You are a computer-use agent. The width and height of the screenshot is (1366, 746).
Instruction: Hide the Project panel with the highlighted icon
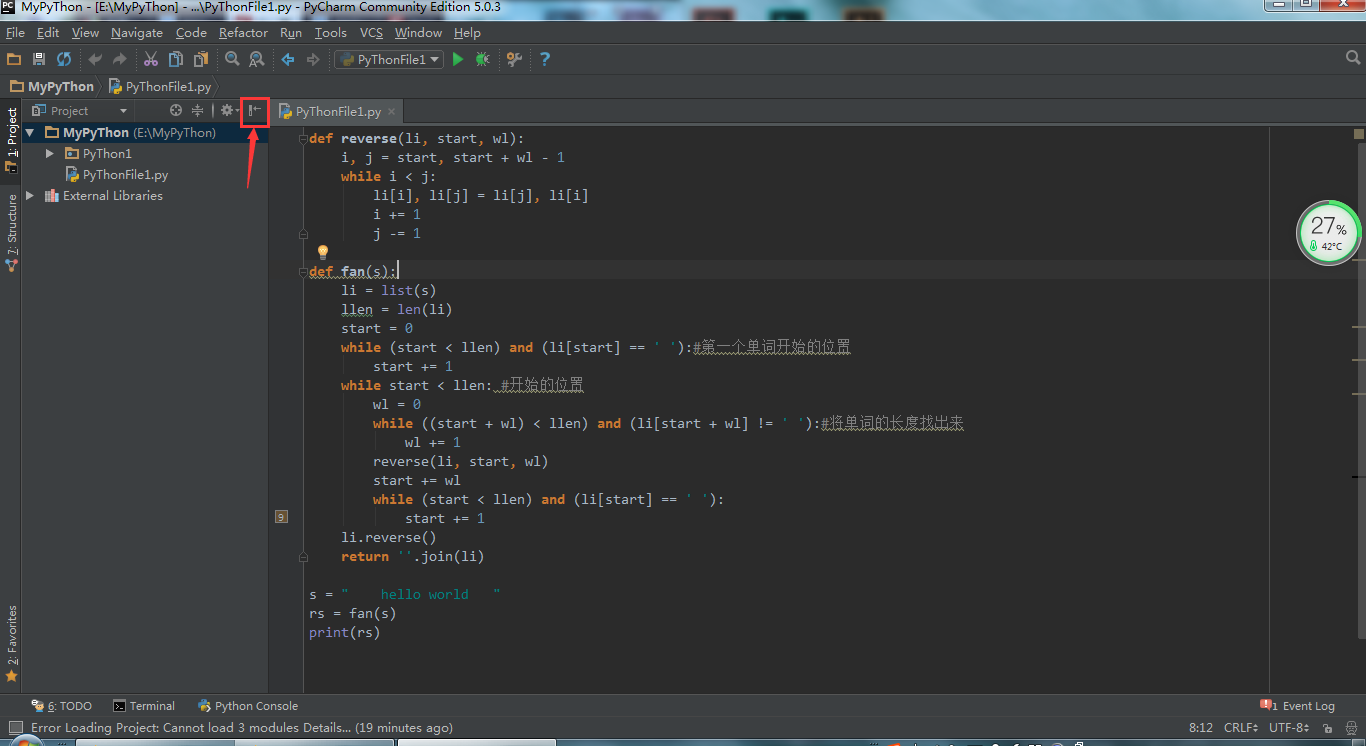tap(255, 110)
